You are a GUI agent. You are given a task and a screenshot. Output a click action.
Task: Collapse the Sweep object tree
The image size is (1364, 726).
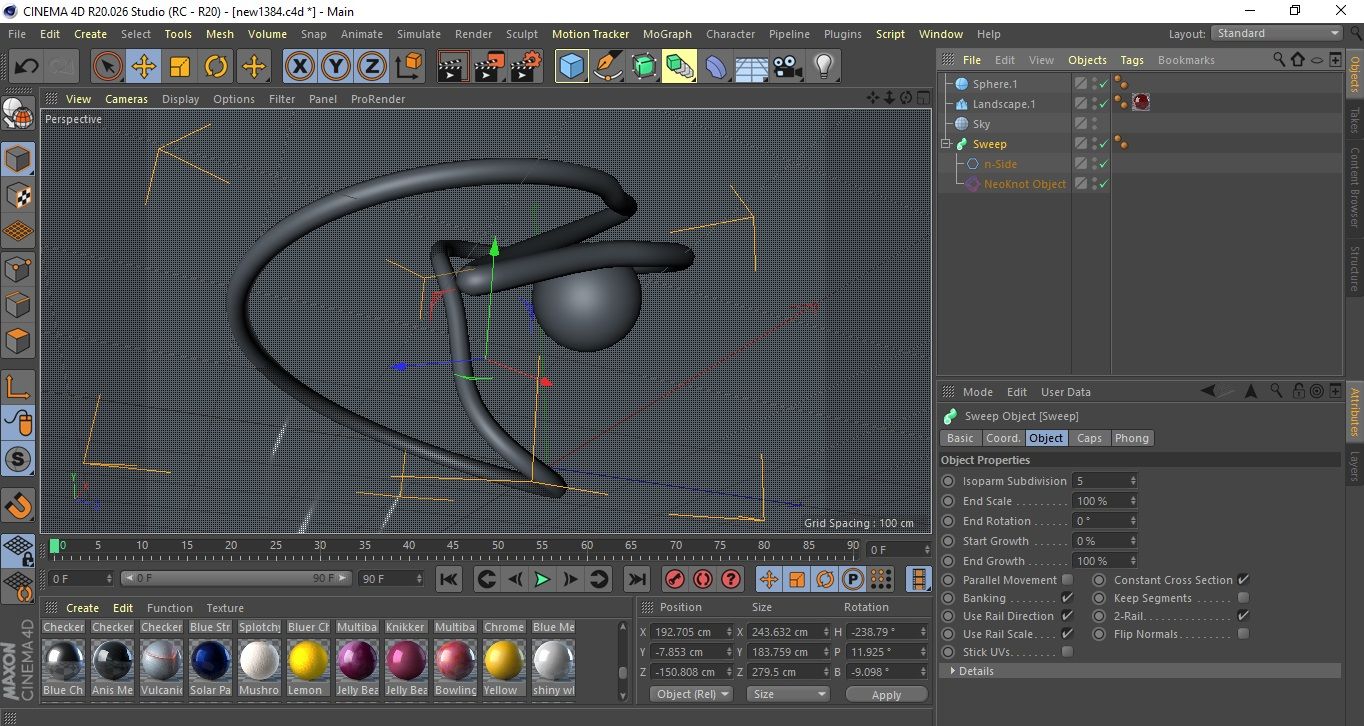click(946, 144)
